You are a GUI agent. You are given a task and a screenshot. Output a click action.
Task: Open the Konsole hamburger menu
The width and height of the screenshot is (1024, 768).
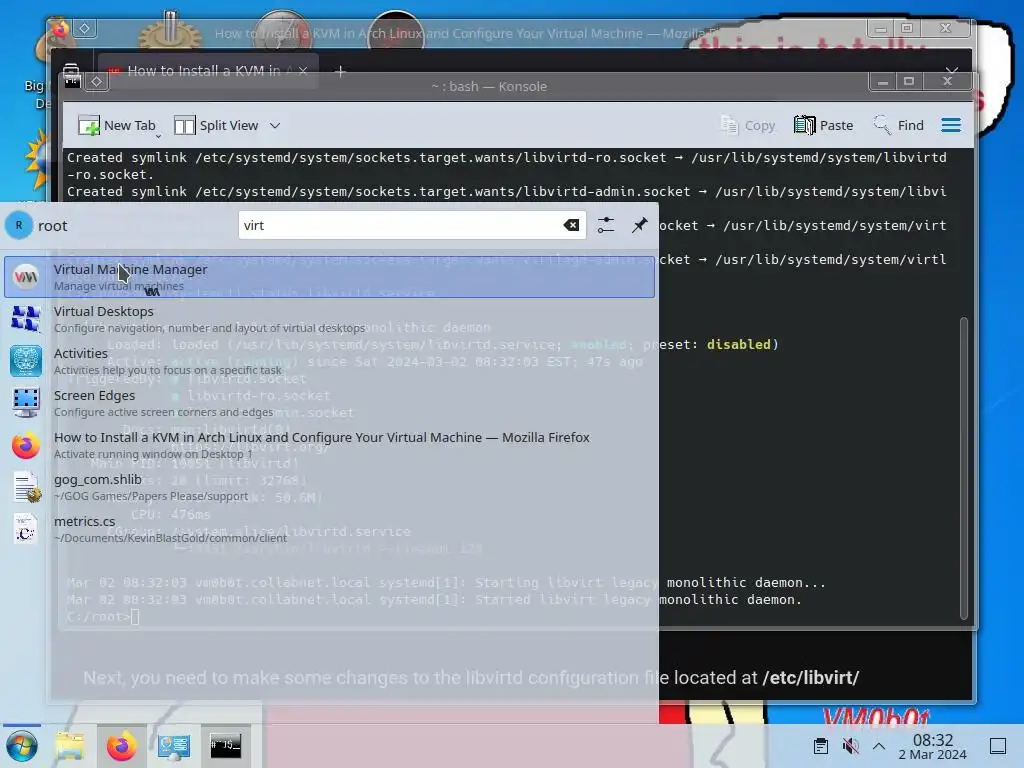(951, 125)
